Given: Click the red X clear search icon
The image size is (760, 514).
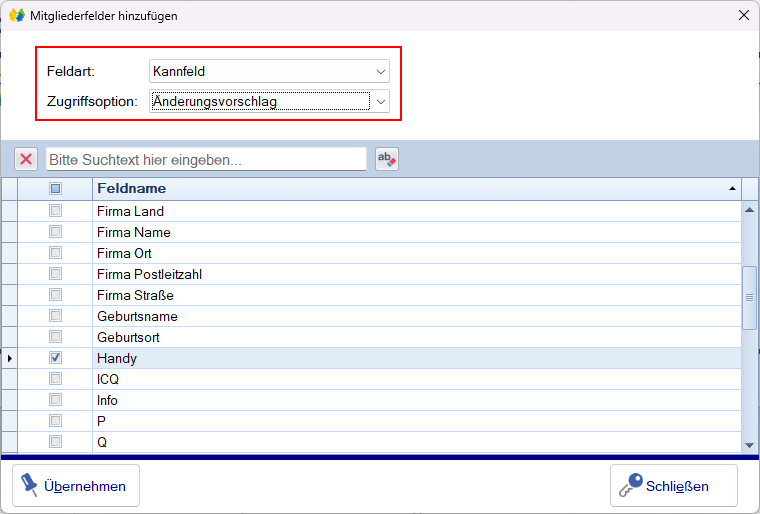Looking at the screenshot, I should click(x=26, y=159).
